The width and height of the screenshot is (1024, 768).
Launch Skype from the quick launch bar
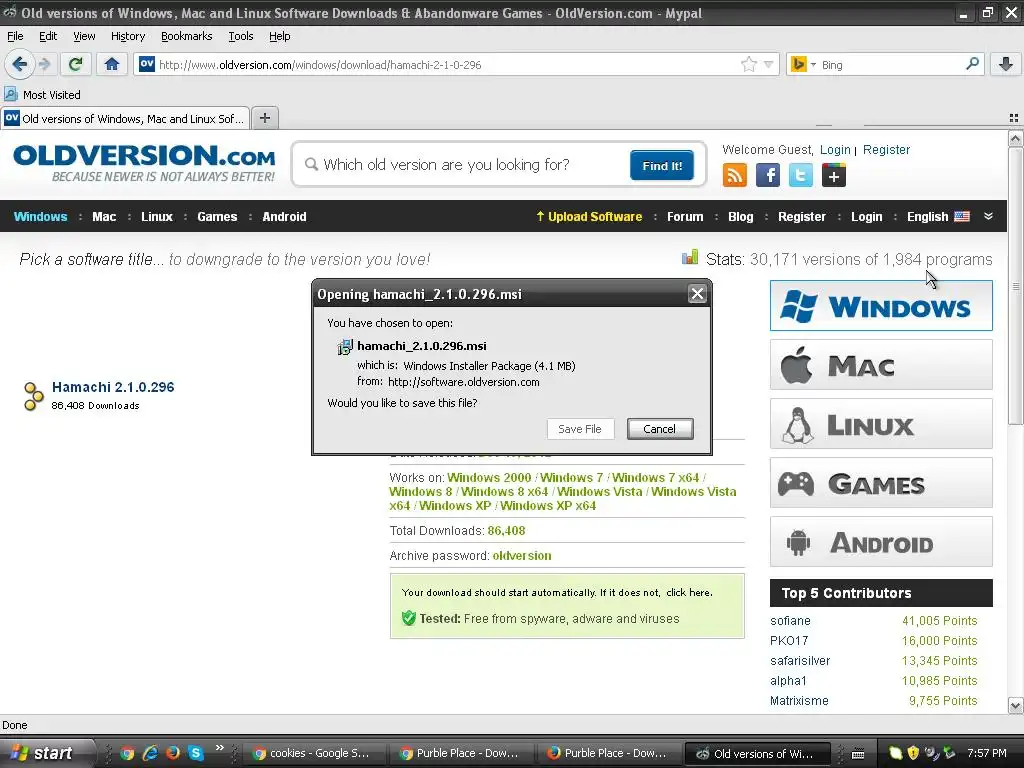(195, 753)
